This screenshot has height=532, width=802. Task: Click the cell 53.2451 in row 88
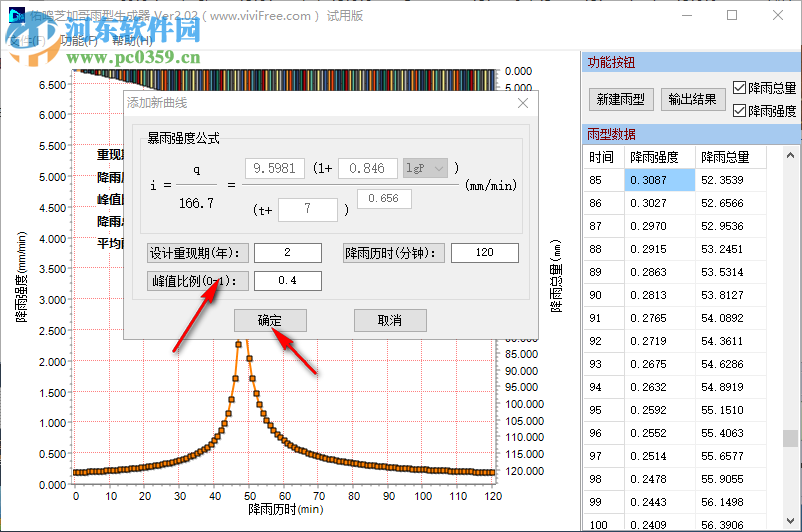[x=730, y=249]
